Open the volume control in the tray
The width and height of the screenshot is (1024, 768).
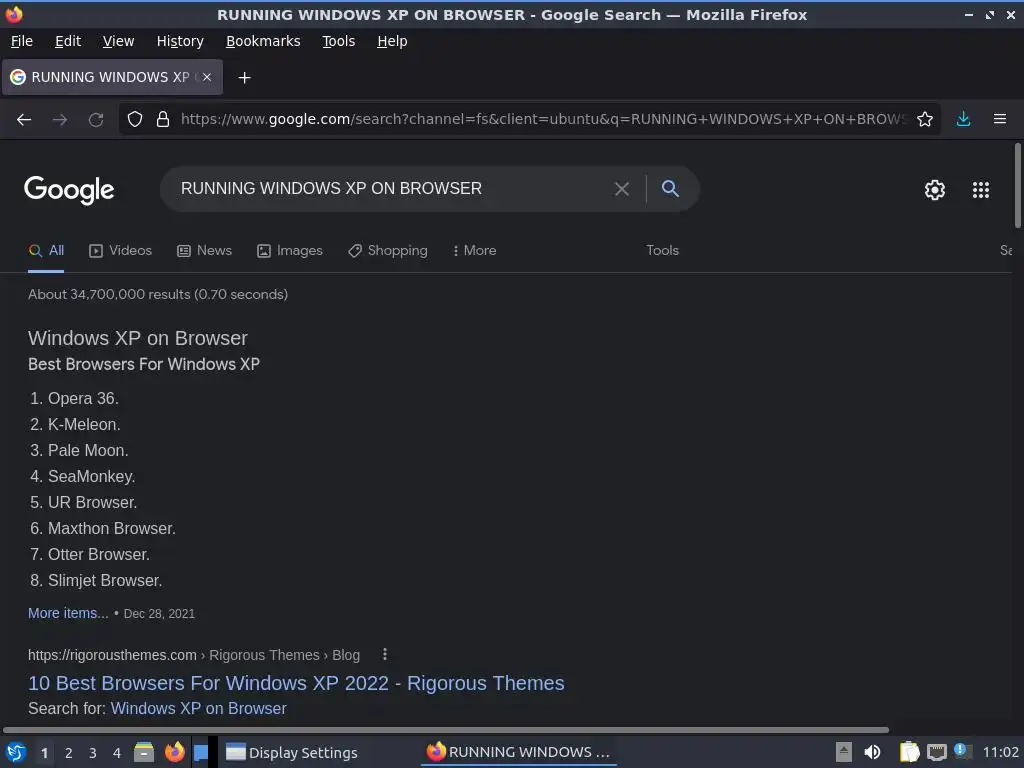click(x=872, y=752)
